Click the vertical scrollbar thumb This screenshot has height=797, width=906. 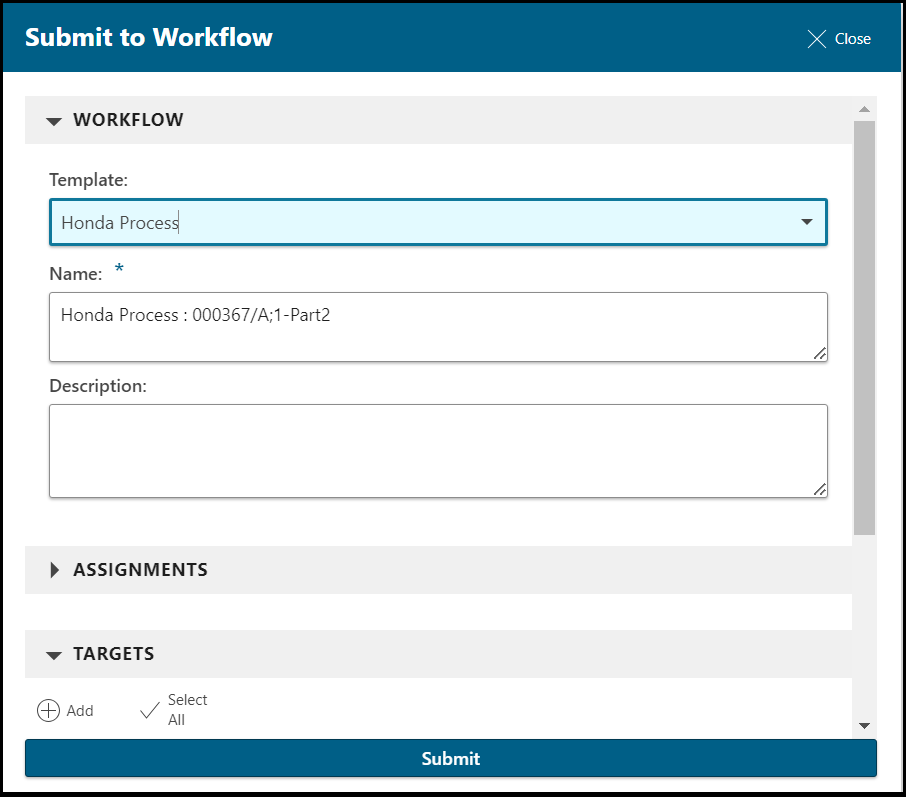click(x=864, y=325)
